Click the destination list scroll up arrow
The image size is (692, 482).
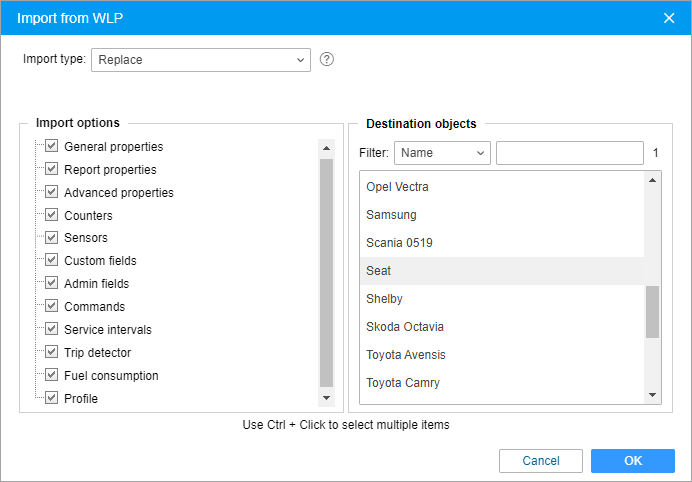pyautogui.click(x=652, y=180)
